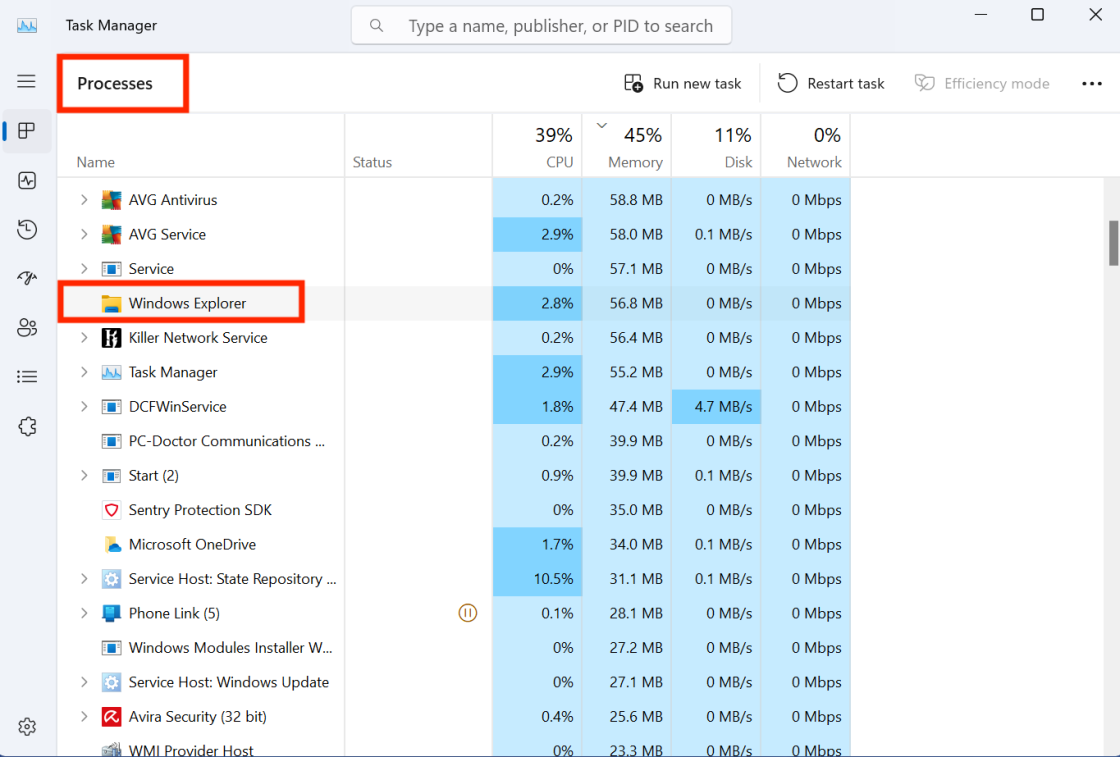The image size is (1120, 757).
Task: Open Task Manager settings gear
Action: (x=26, y=726)
